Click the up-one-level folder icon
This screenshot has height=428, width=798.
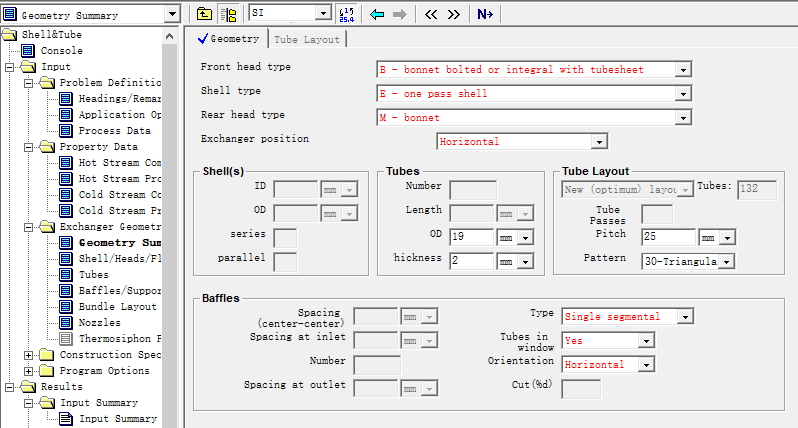[204, 14]
